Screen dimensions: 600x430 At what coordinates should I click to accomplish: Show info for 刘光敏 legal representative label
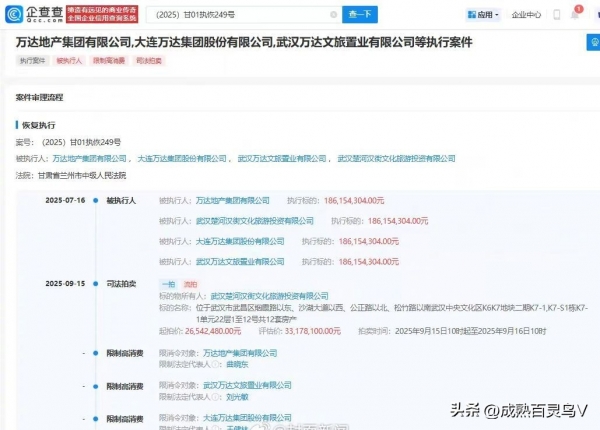[216, 397]
